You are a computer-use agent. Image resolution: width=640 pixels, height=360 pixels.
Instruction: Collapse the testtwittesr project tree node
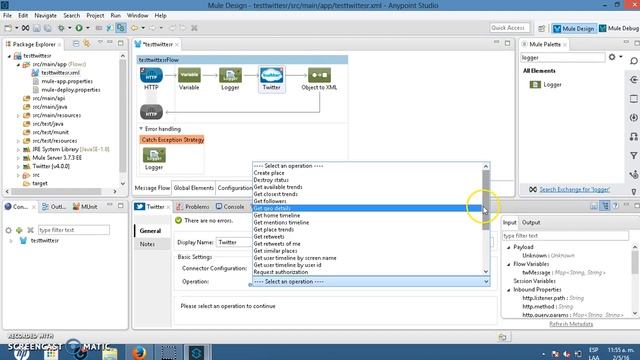[9, 56]
